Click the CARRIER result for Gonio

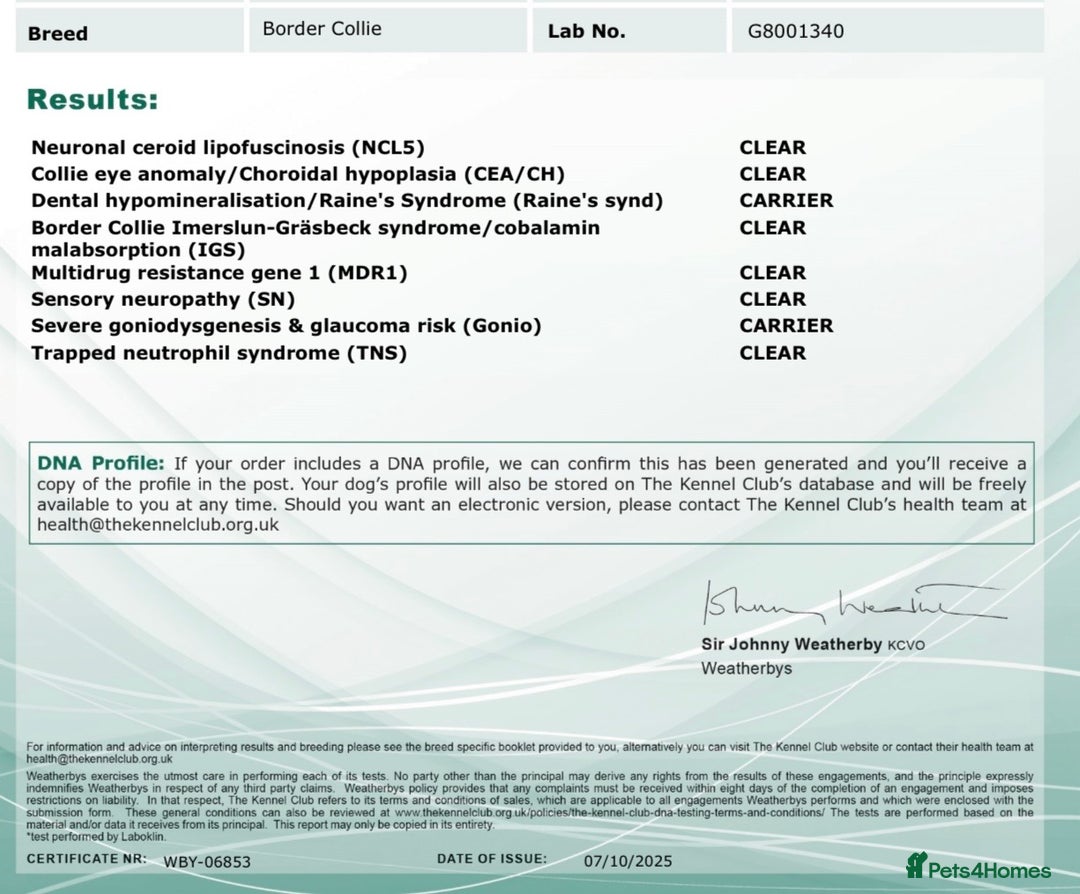tap(786, 326)
